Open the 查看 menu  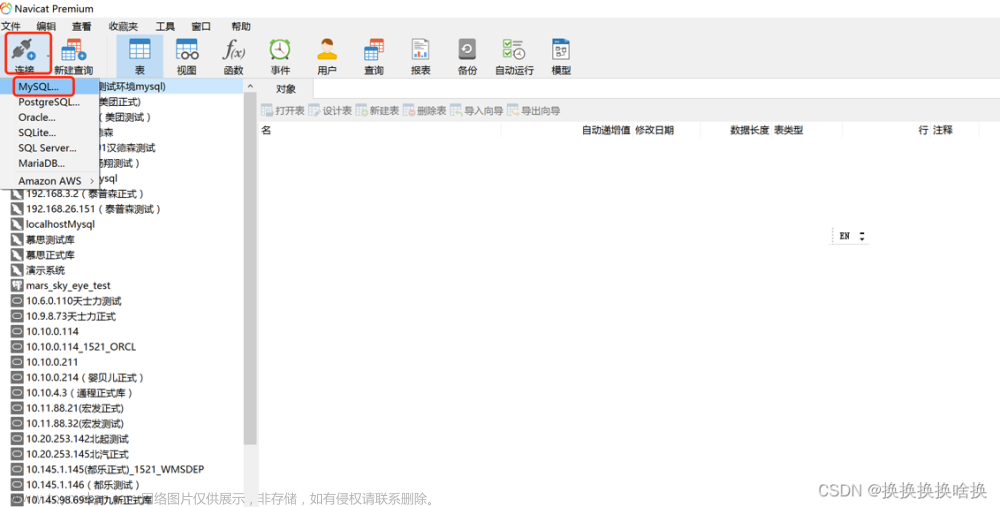[x=82, y=26]
